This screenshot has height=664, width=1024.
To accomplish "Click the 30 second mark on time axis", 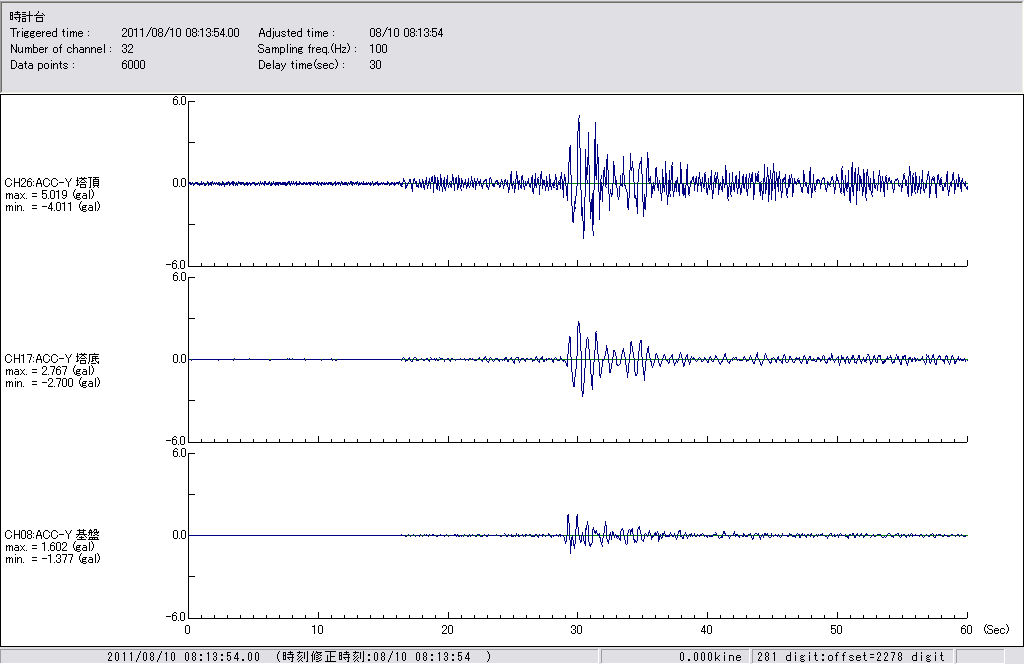I will coord(577,630).
